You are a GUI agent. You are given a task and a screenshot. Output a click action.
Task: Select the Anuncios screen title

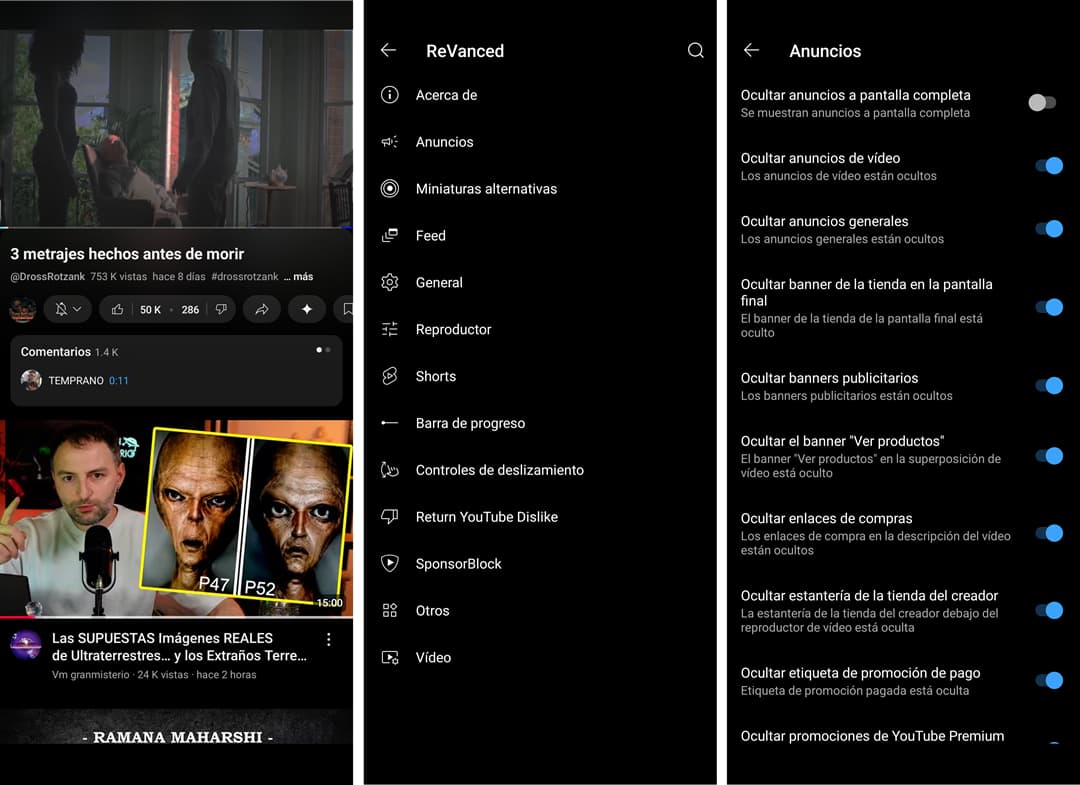point(825,51)
